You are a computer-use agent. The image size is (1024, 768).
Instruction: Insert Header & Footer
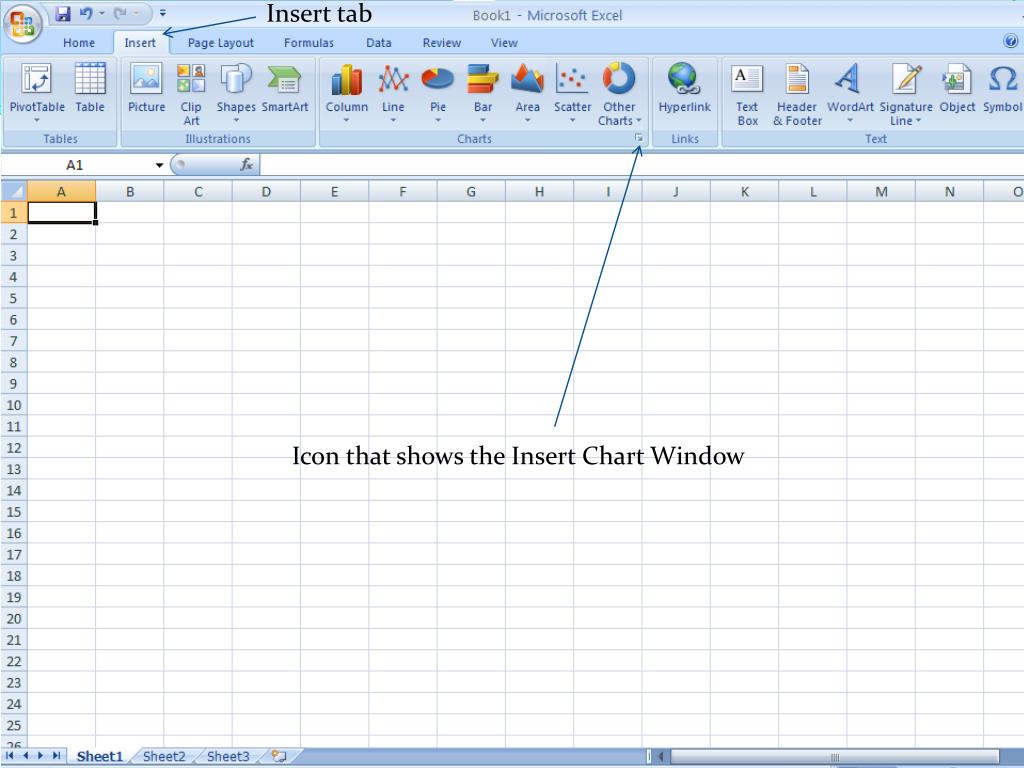click(797, 94)
